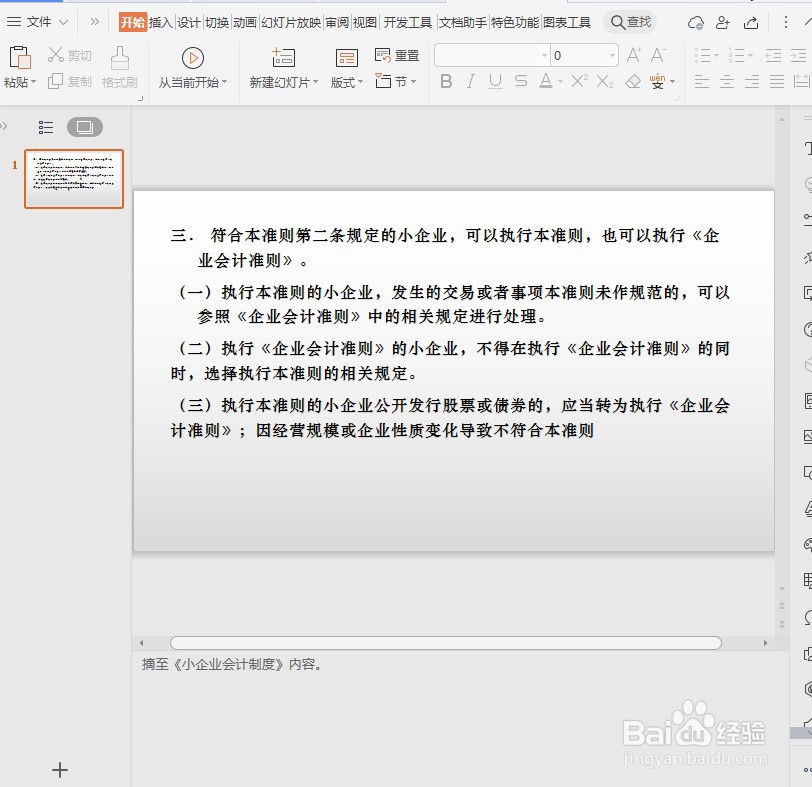This screenshot has height=787, width=812.
Task: Click the collaboration user icon
Action: pos(723,22)
